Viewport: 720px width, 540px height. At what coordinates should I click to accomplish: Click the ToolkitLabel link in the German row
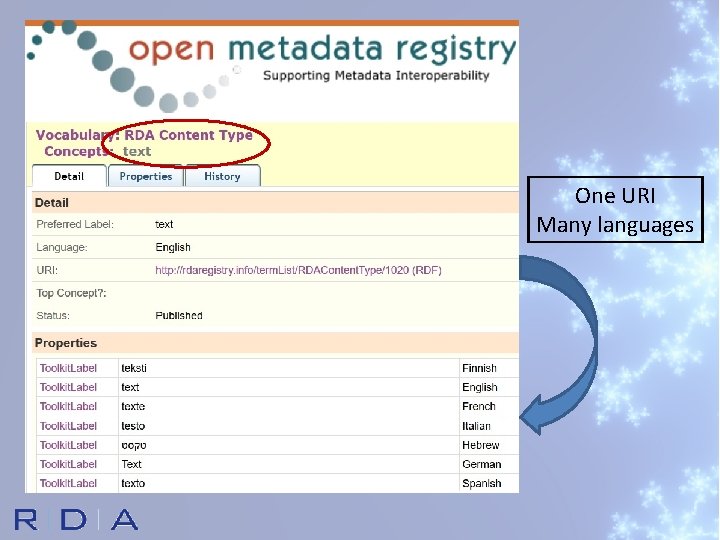click(68, 464)
